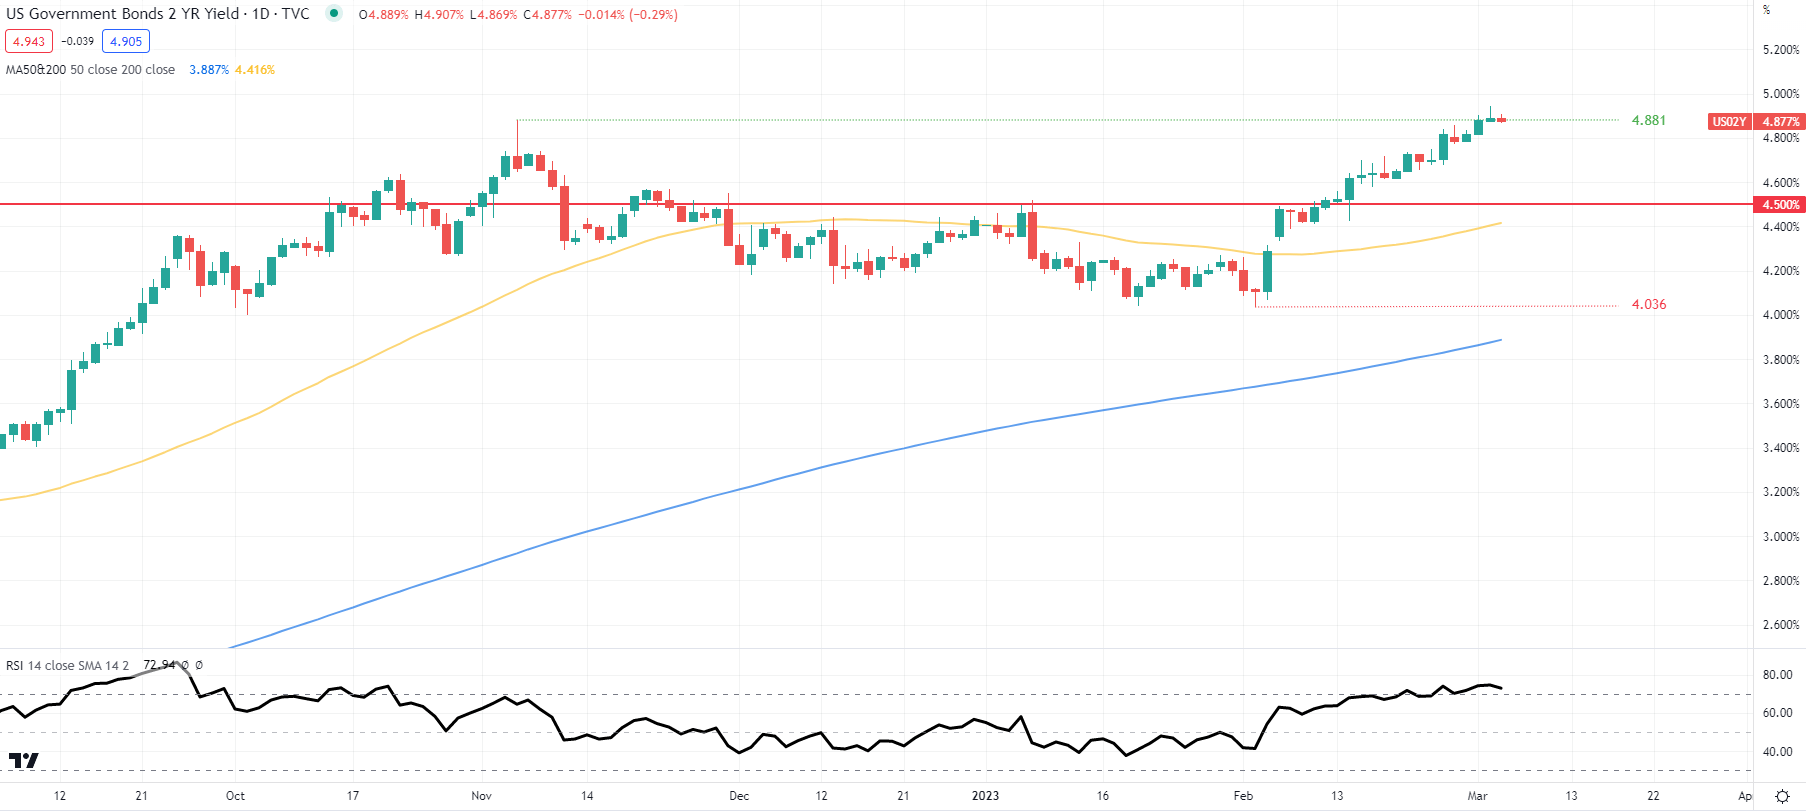Viewport: 1806px width, 811px height.
Task: Click the RSI 14 close SMA legend
Action: click(x=68, y=665)
